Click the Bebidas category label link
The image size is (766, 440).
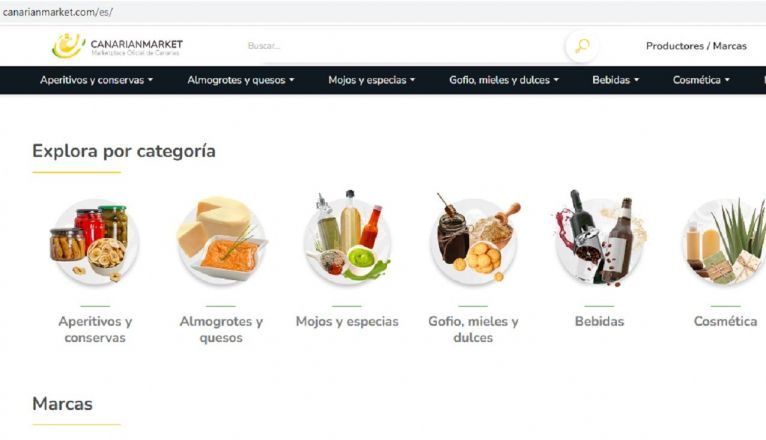coord(599,321)
